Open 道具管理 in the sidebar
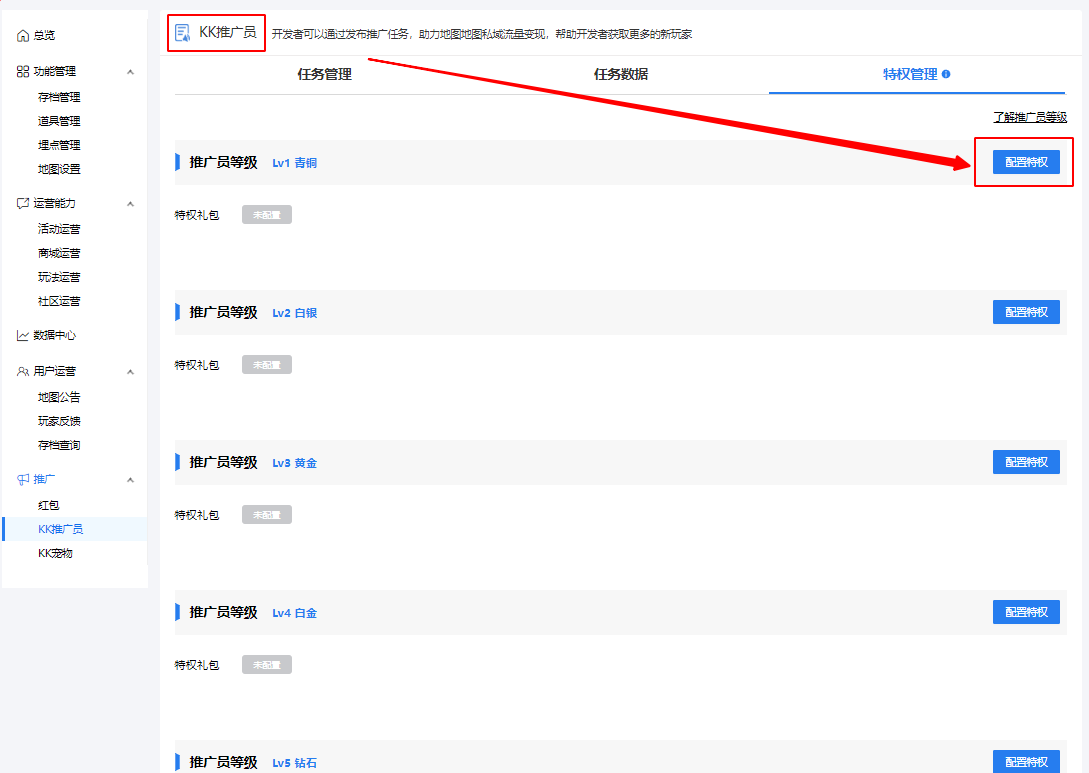Screen dimensions: 1089x773 [x=59, y=121]
